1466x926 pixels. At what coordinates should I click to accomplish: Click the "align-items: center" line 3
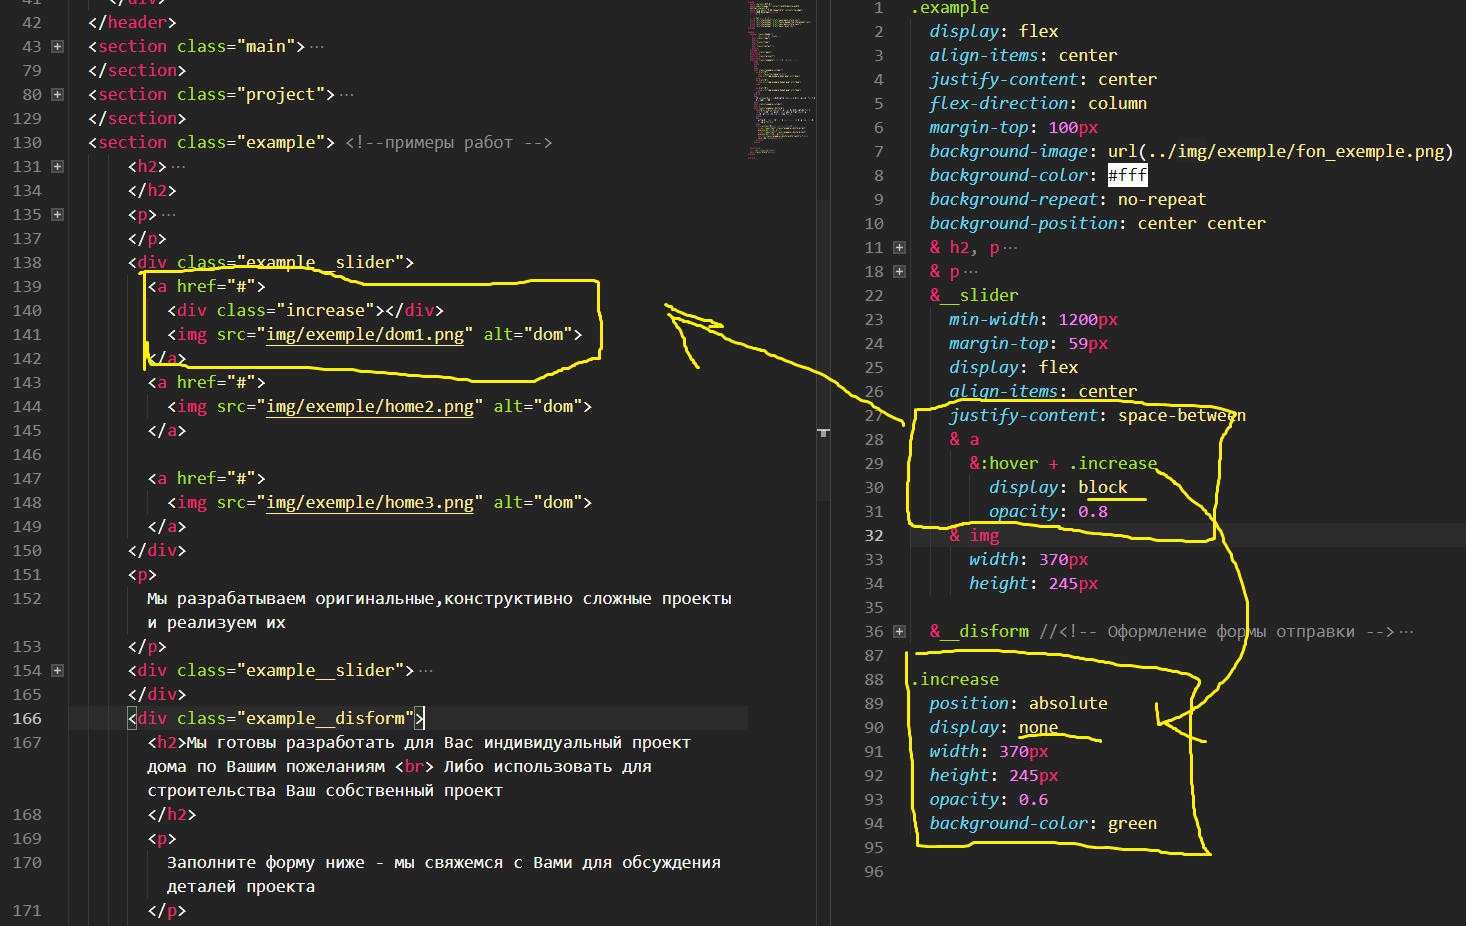click(x=1024, y=56)
